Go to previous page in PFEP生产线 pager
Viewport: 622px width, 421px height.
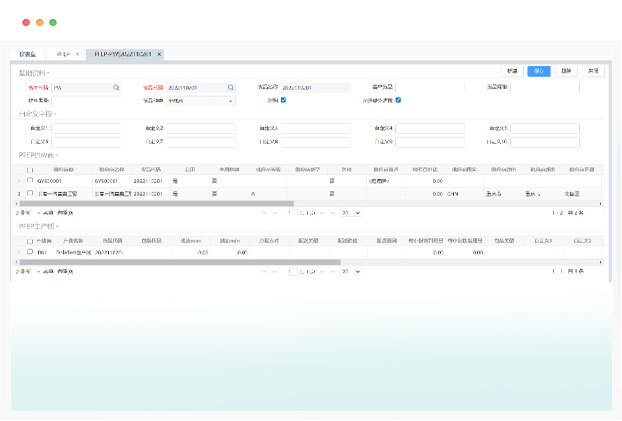click(275, 272)
